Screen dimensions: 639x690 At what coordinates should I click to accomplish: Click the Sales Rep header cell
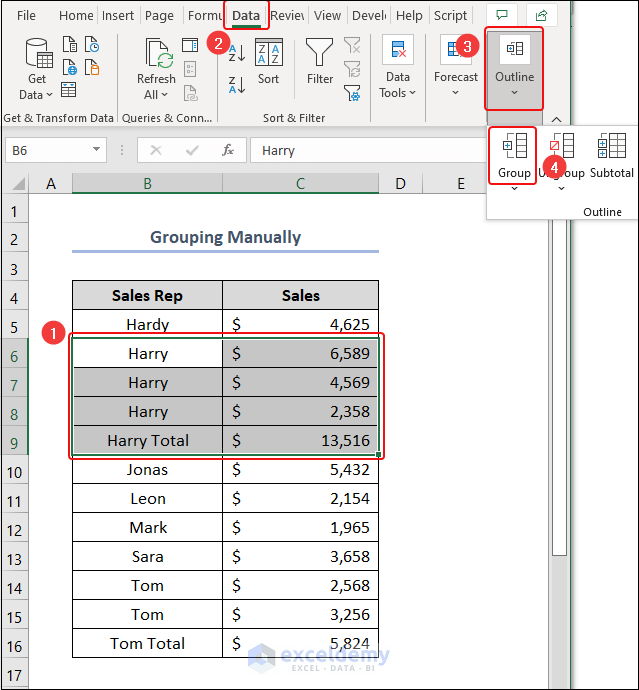[x=147, y=295]
